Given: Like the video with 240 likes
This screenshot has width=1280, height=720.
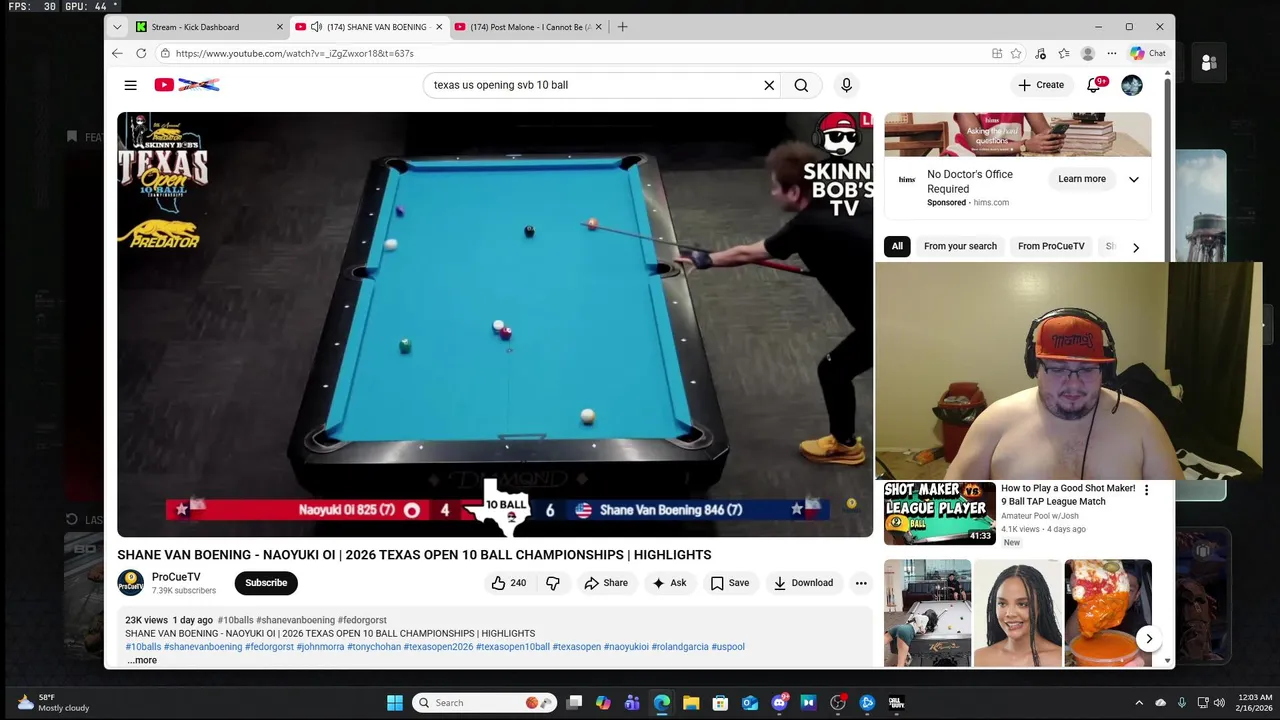Looking at the screenshot, I should (509, 583).
